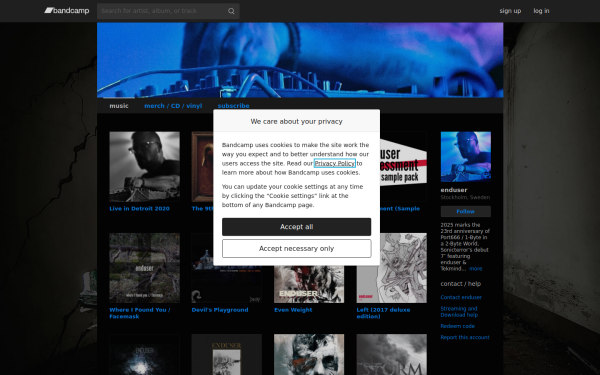This screenshot has width=600, height=375.
Task: Click the search magnifier icon
Action: [x=231, y=11]
